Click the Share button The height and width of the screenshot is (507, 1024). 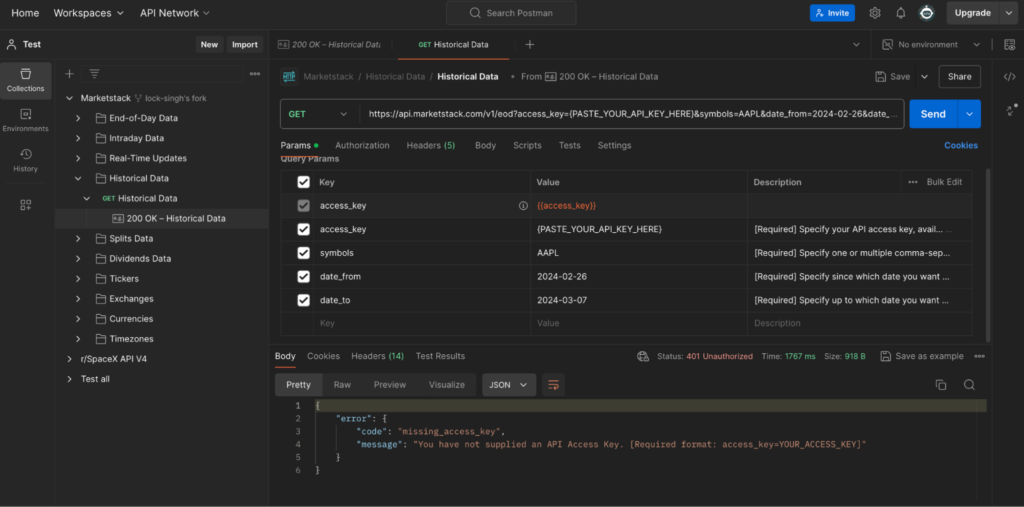(x=959, y=76)
